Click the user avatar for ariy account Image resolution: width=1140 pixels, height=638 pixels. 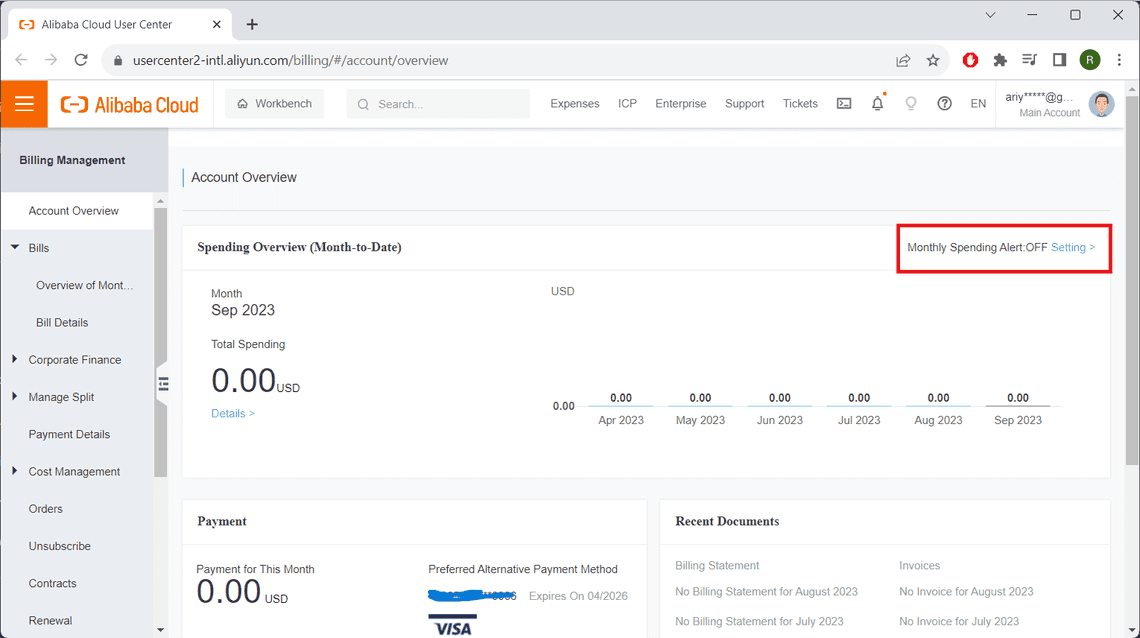1101,103
